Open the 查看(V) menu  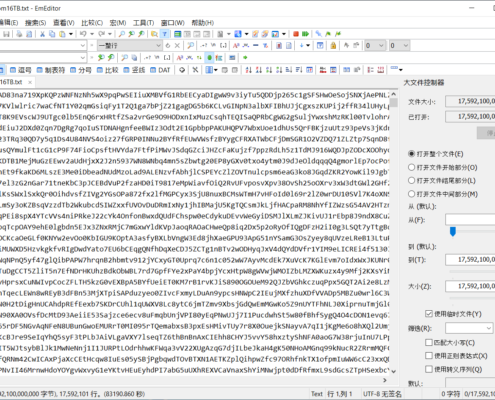tap(64, 23)
